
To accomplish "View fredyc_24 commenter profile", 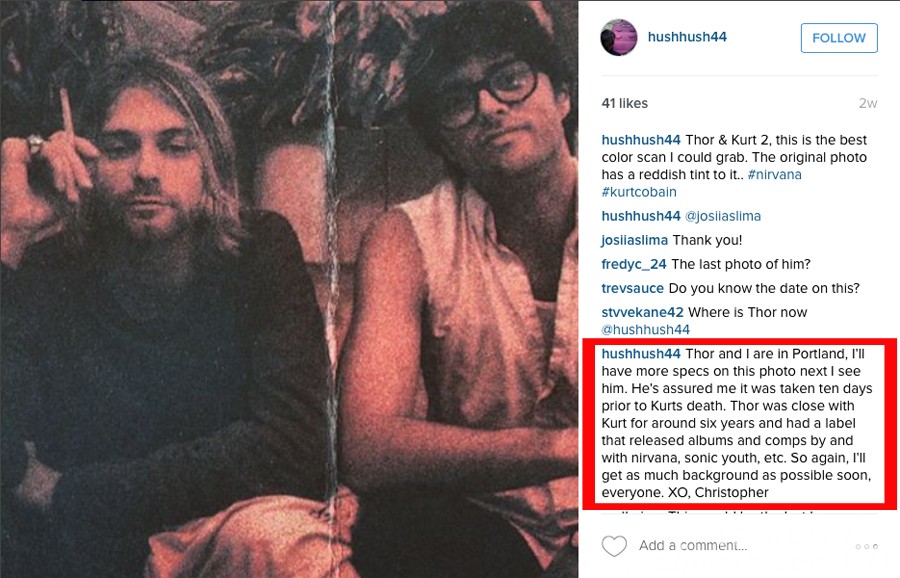I will tap(634, 264).
